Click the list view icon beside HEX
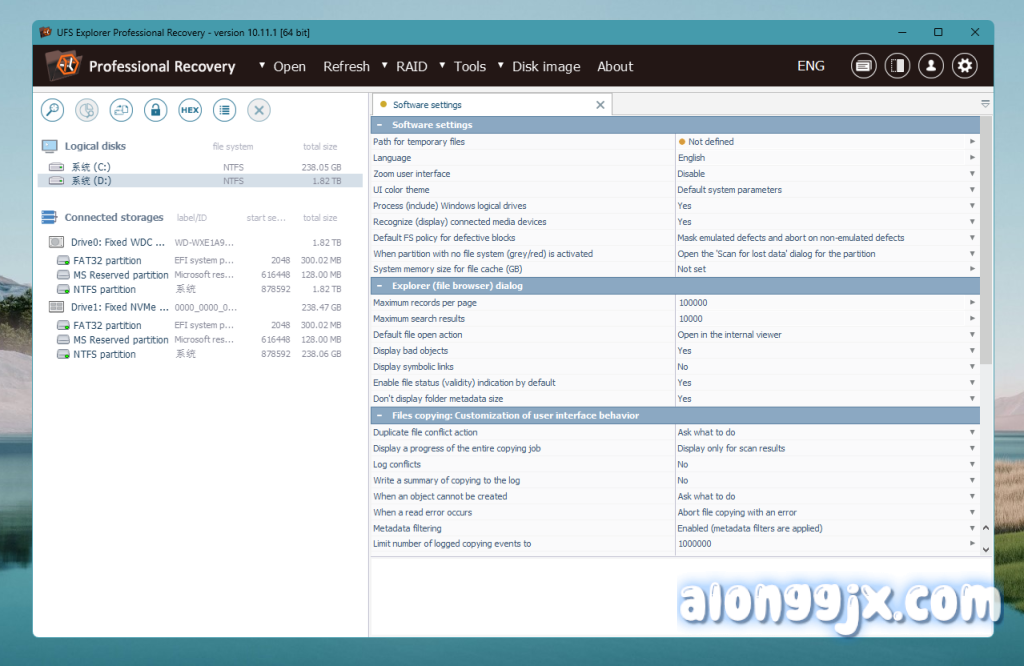 [224, 110]
